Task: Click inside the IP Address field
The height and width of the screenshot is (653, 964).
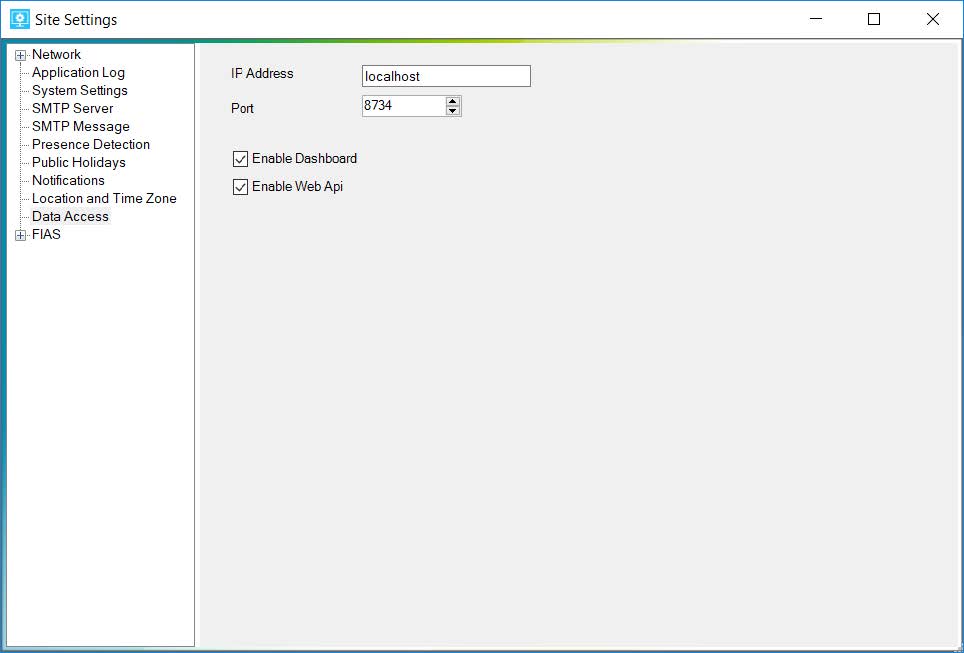Action: pyautogui.click(x=445, y=76)
